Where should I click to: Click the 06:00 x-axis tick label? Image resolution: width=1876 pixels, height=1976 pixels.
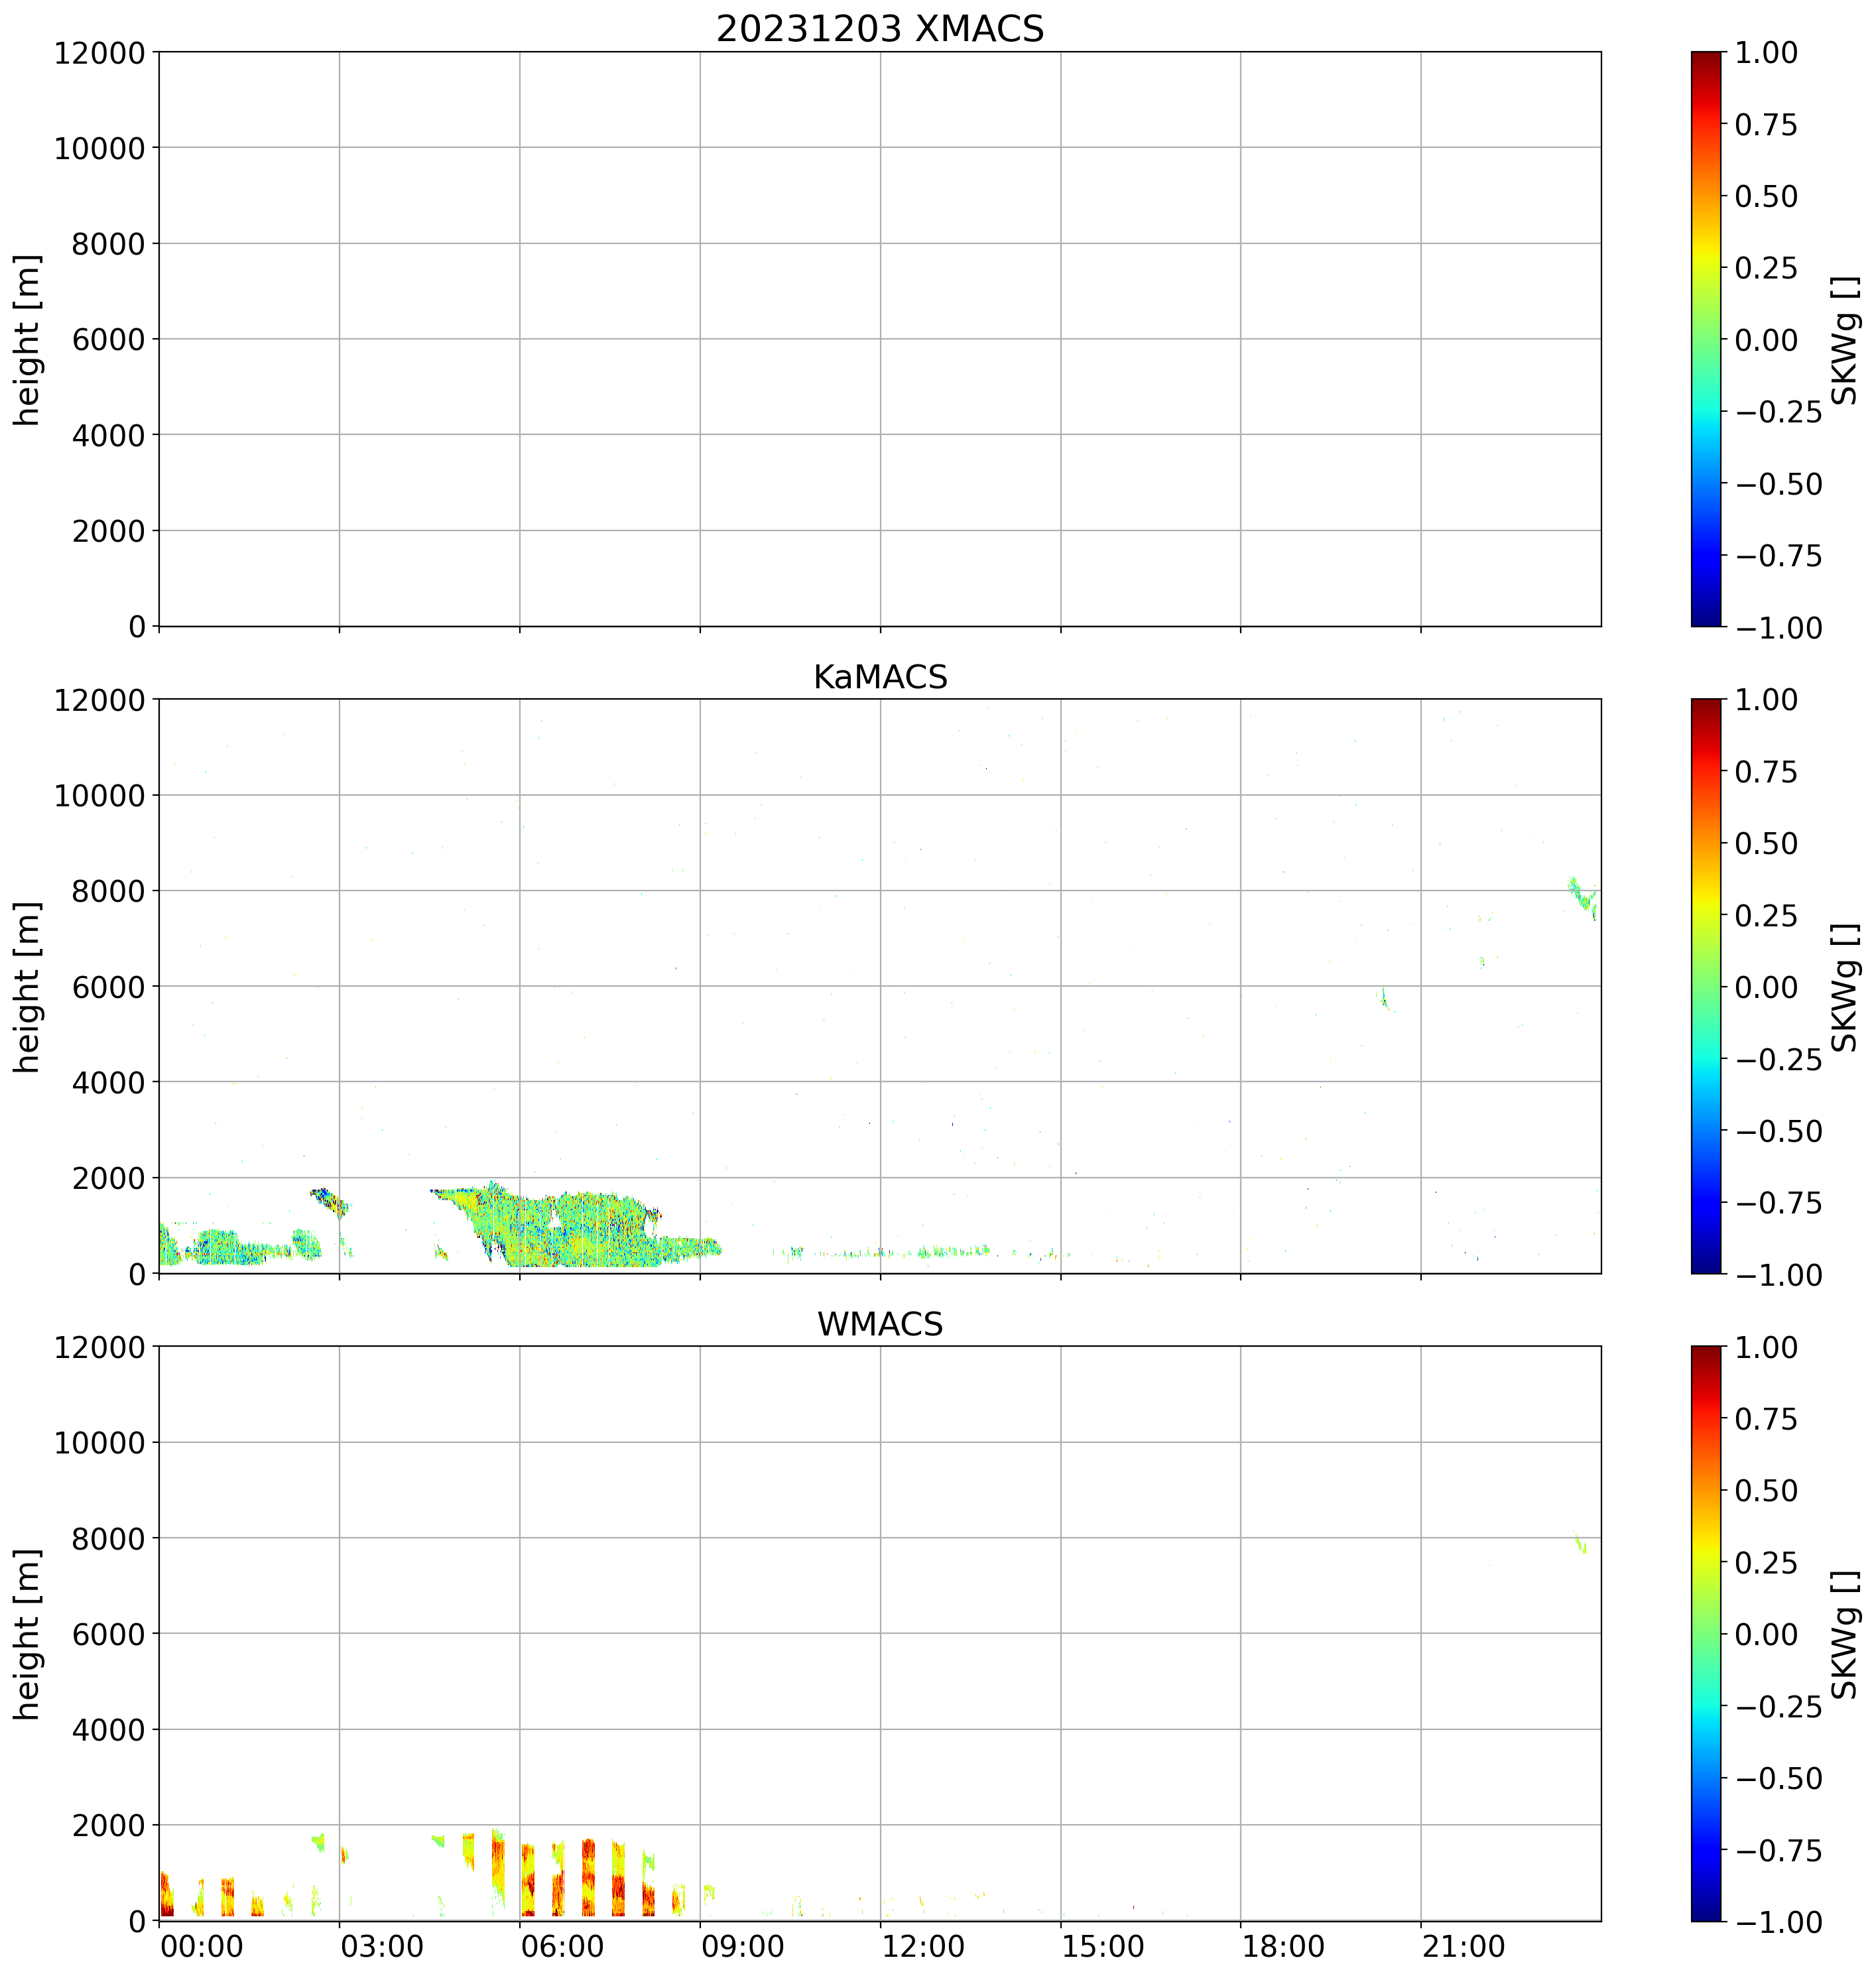[561, 1947]
